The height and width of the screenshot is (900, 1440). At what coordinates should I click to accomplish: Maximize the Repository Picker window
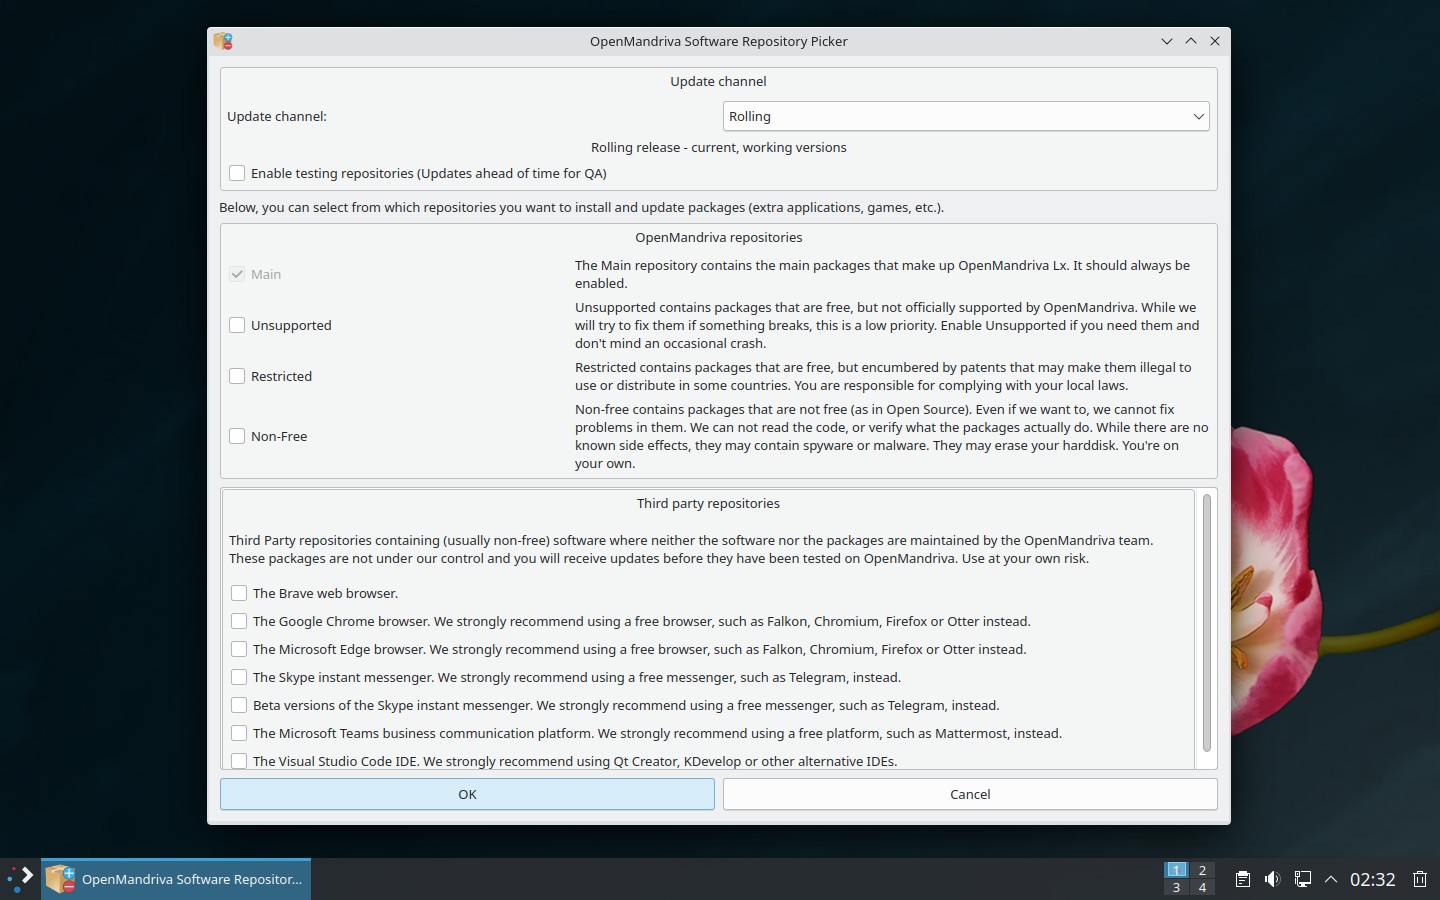point(1191,41)
